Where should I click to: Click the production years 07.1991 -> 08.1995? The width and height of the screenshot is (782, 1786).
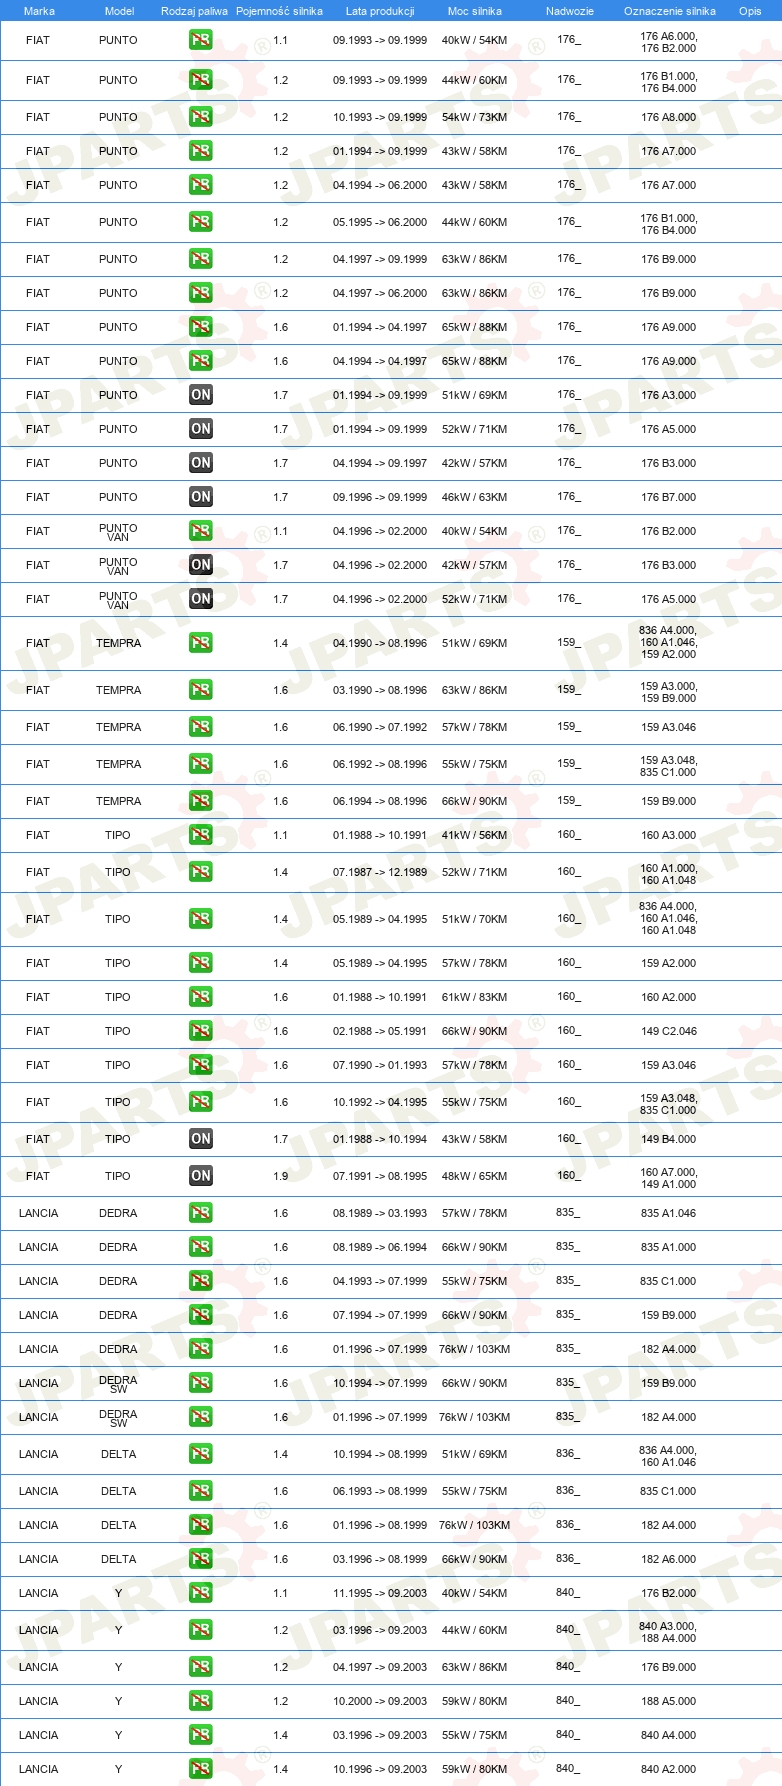coord(380,1176)
